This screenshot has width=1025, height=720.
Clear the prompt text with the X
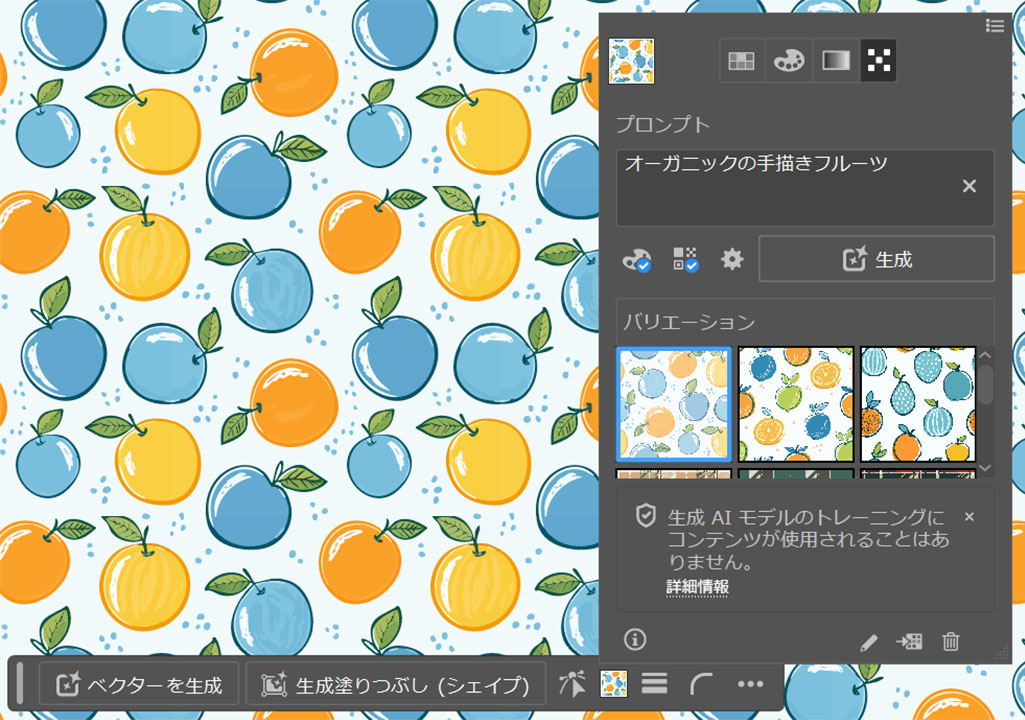coord(969,186)
